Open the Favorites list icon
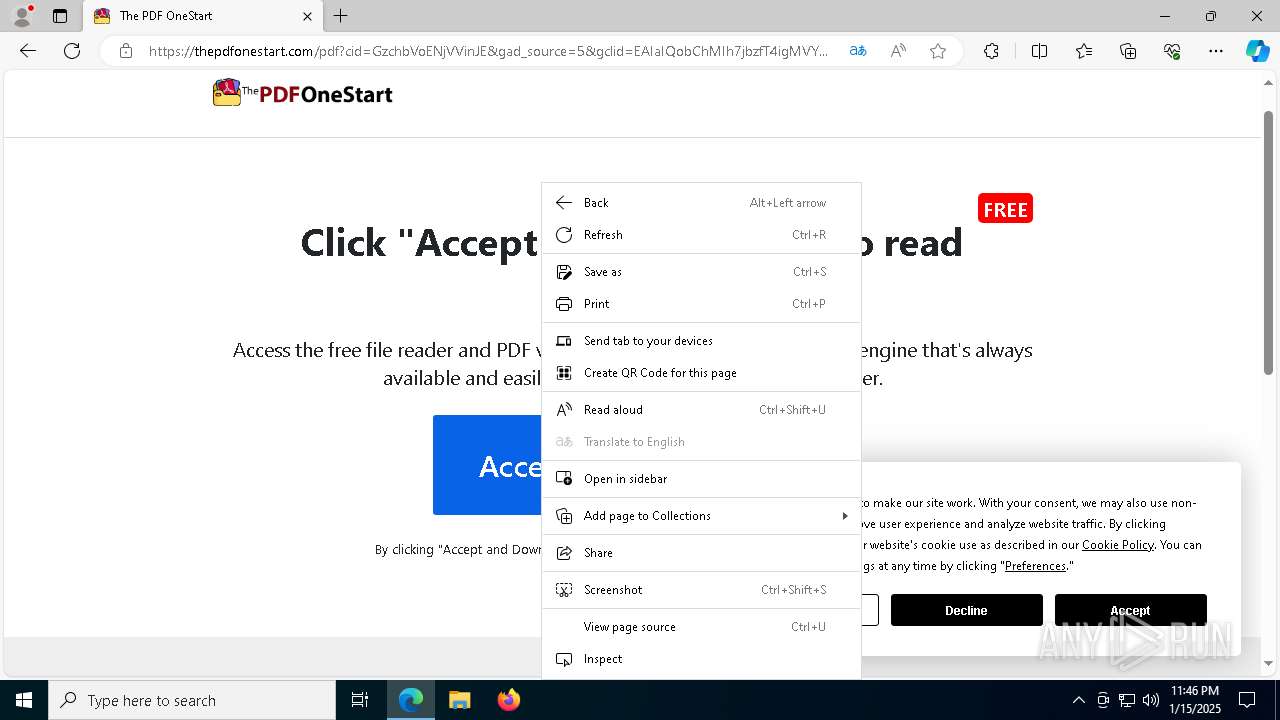The image size is (1280, 720). coord(1084,51)
